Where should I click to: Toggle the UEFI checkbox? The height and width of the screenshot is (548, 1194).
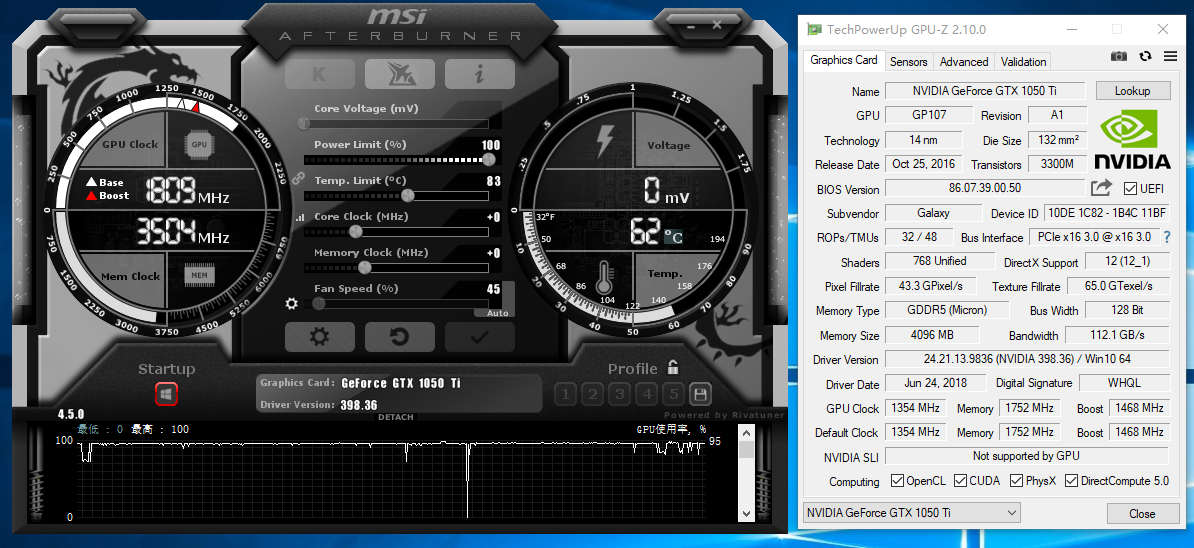click(x=1131, y=188)
